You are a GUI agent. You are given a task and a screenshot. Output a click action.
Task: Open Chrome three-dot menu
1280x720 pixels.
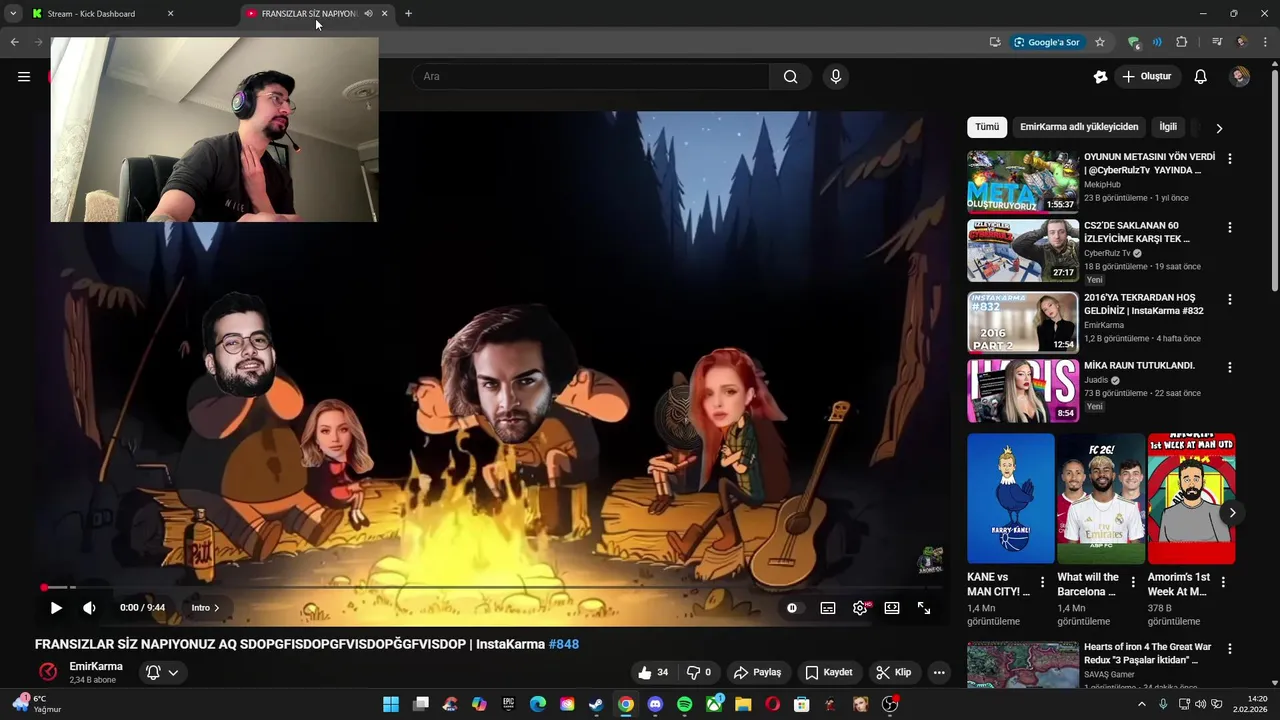(1265, 42)
